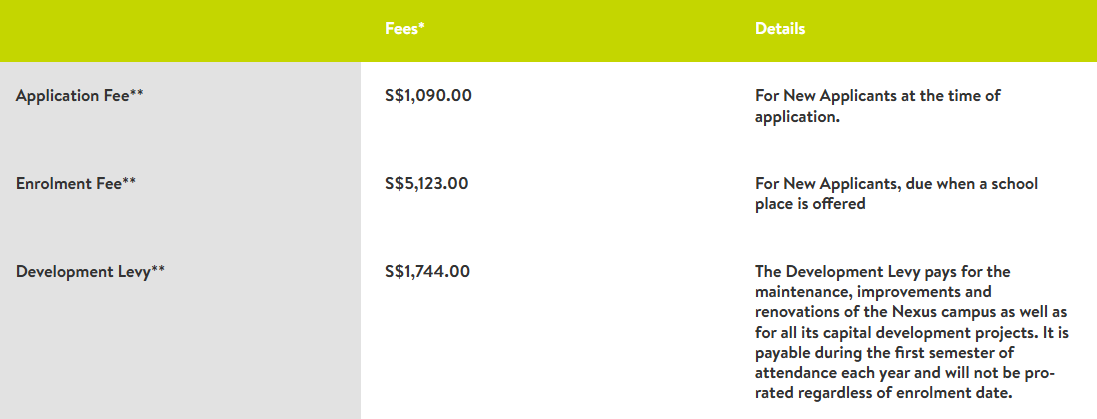This screenshot has height=419, width=1097.
Task: Click the S$5,123.00 enrolment fee amount
Action: coord(427,183)
